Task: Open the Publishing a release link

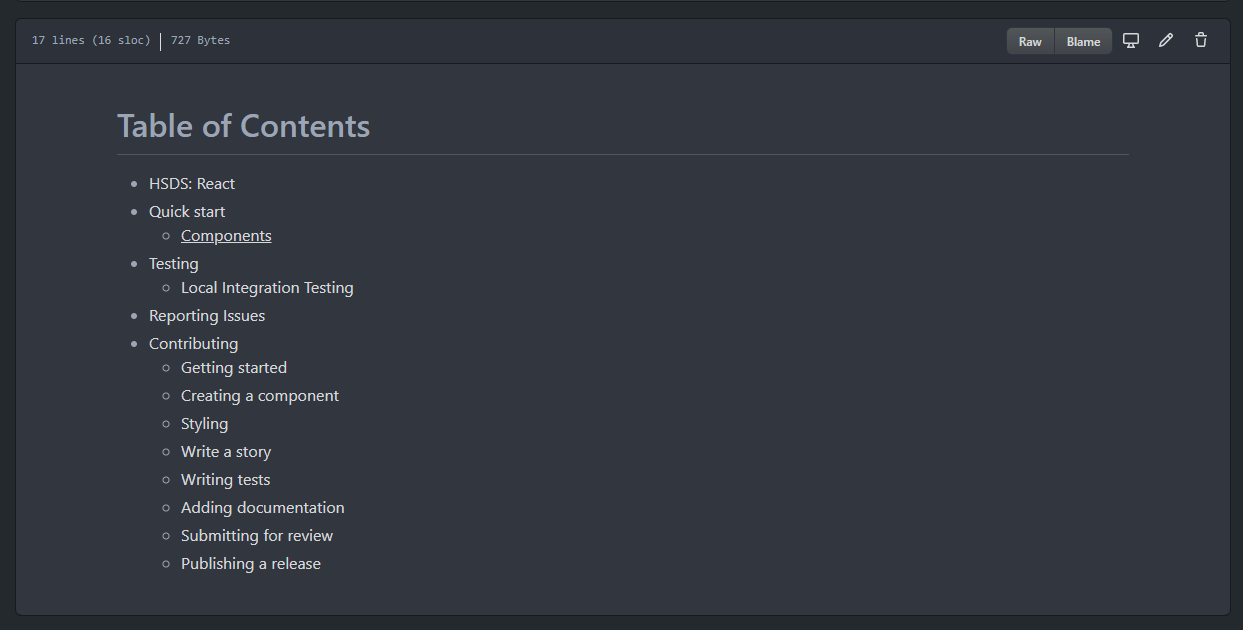Action: point(250,563)
